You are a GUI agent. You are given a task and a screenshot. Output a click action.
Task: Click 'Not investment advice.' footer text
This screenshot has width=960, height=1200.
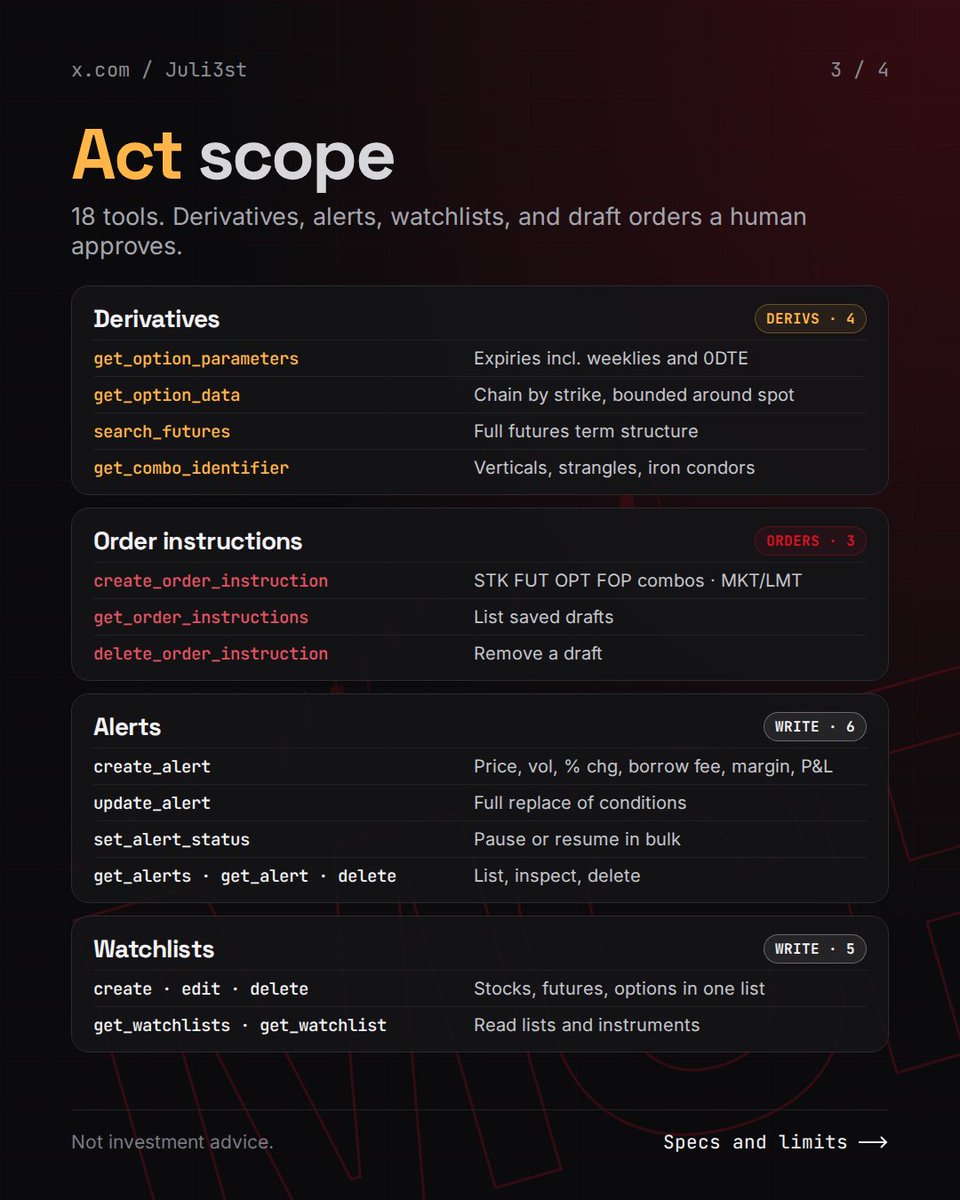[x=172, y=1142]
